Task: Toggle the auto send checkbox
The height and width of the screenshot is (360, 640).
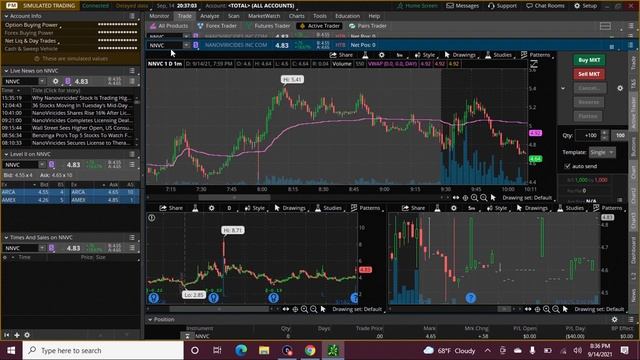Action: [x=567, y=166]
